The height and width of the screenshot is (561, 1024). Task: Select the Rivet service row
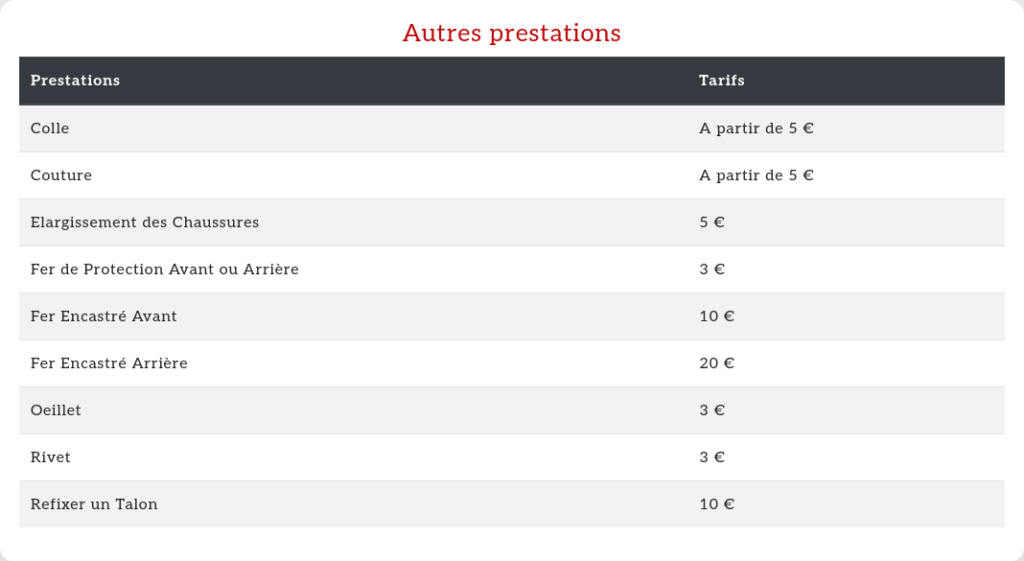pos(51,457)
